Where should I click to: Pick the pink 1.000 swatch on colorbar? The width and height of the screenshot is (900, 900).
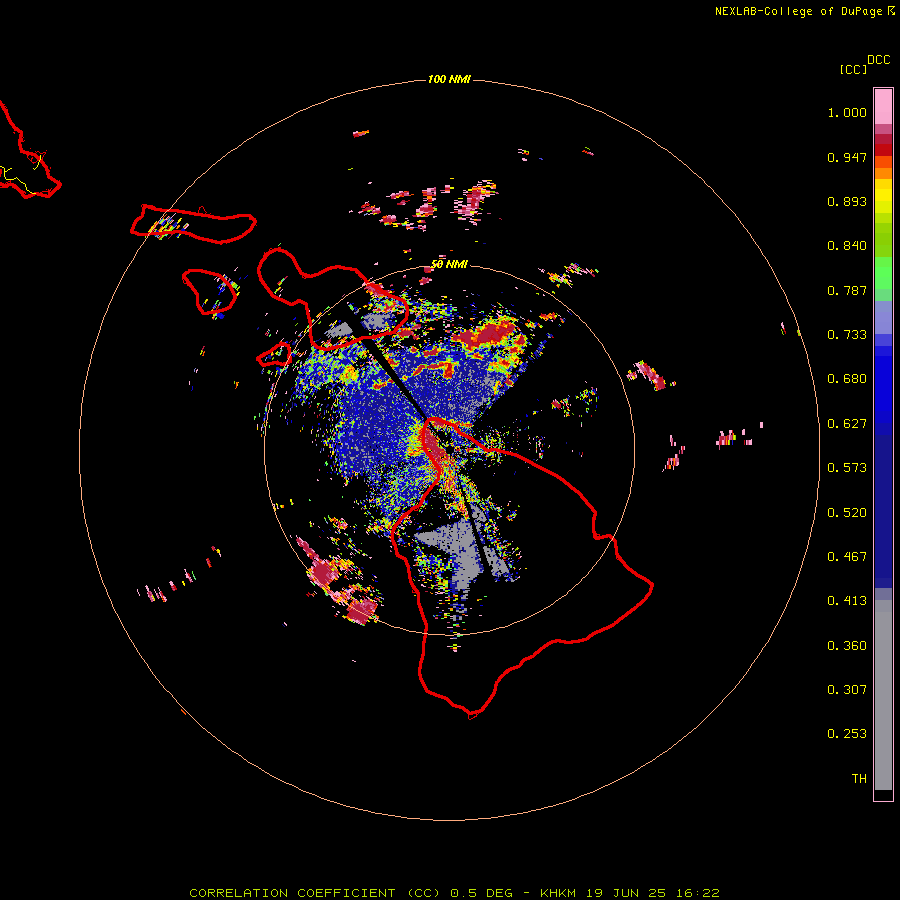[883, 107]
